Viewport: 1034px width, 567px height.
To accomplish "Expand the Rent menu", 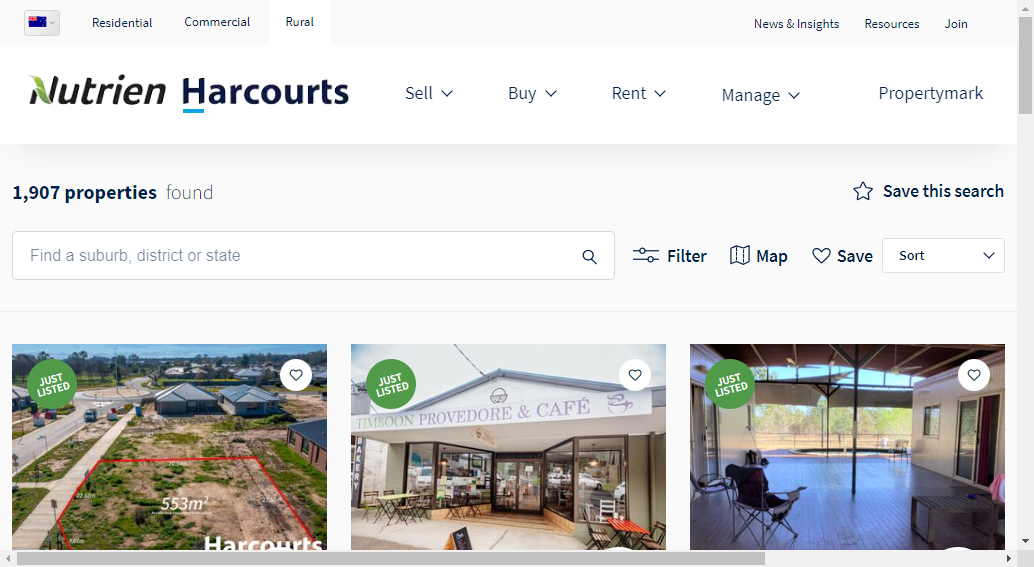I will coord(638,94).
